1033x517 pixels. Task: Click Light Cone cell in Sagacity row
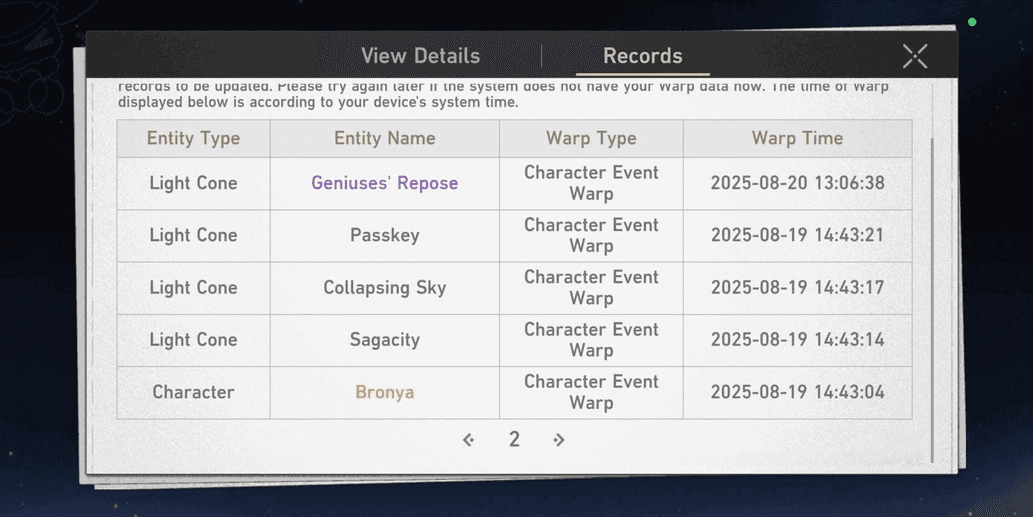(x=193, y=340)
